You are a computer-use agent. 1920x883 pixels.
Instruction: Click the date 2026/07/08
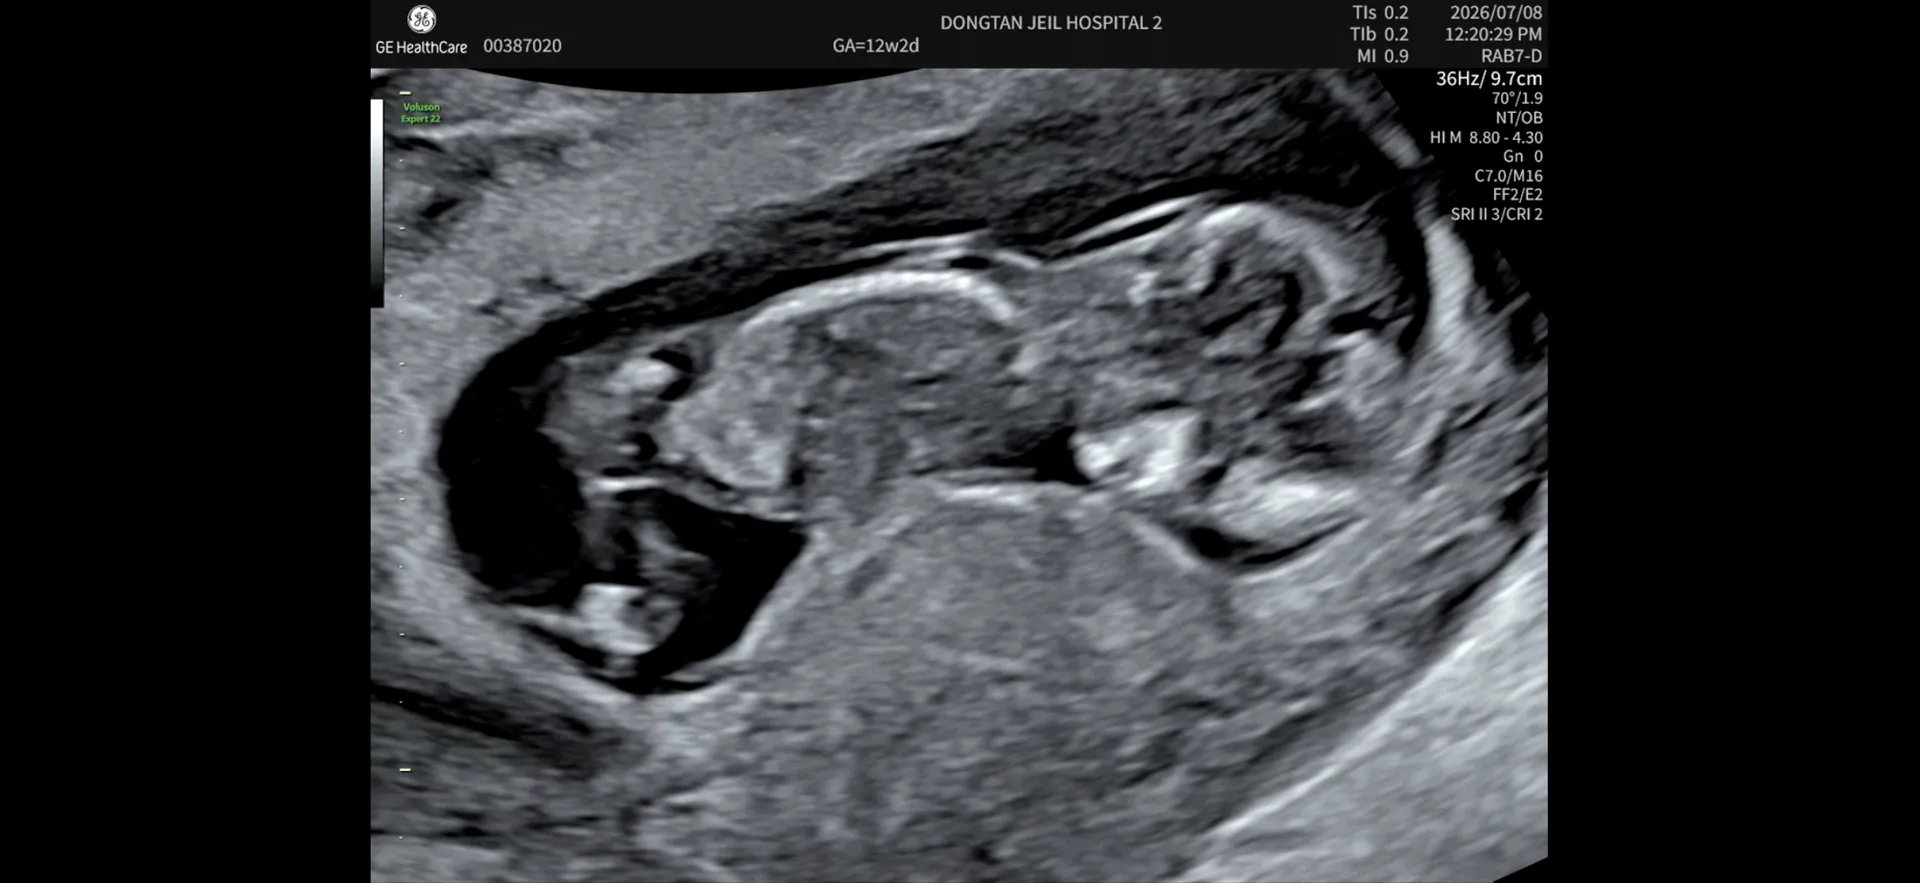click(1496, 13)
